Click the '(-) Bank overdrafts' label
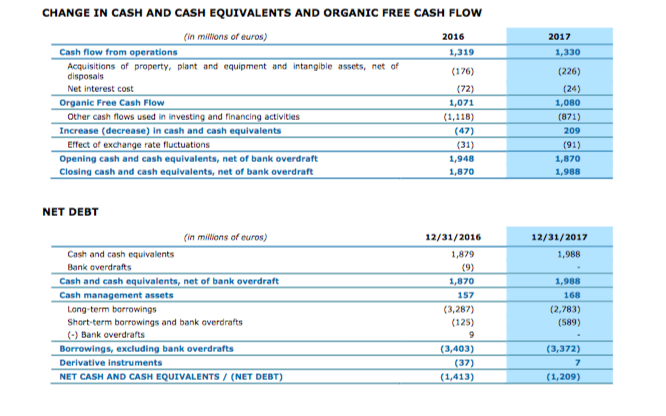666x416 pixels. click(106, 335)
